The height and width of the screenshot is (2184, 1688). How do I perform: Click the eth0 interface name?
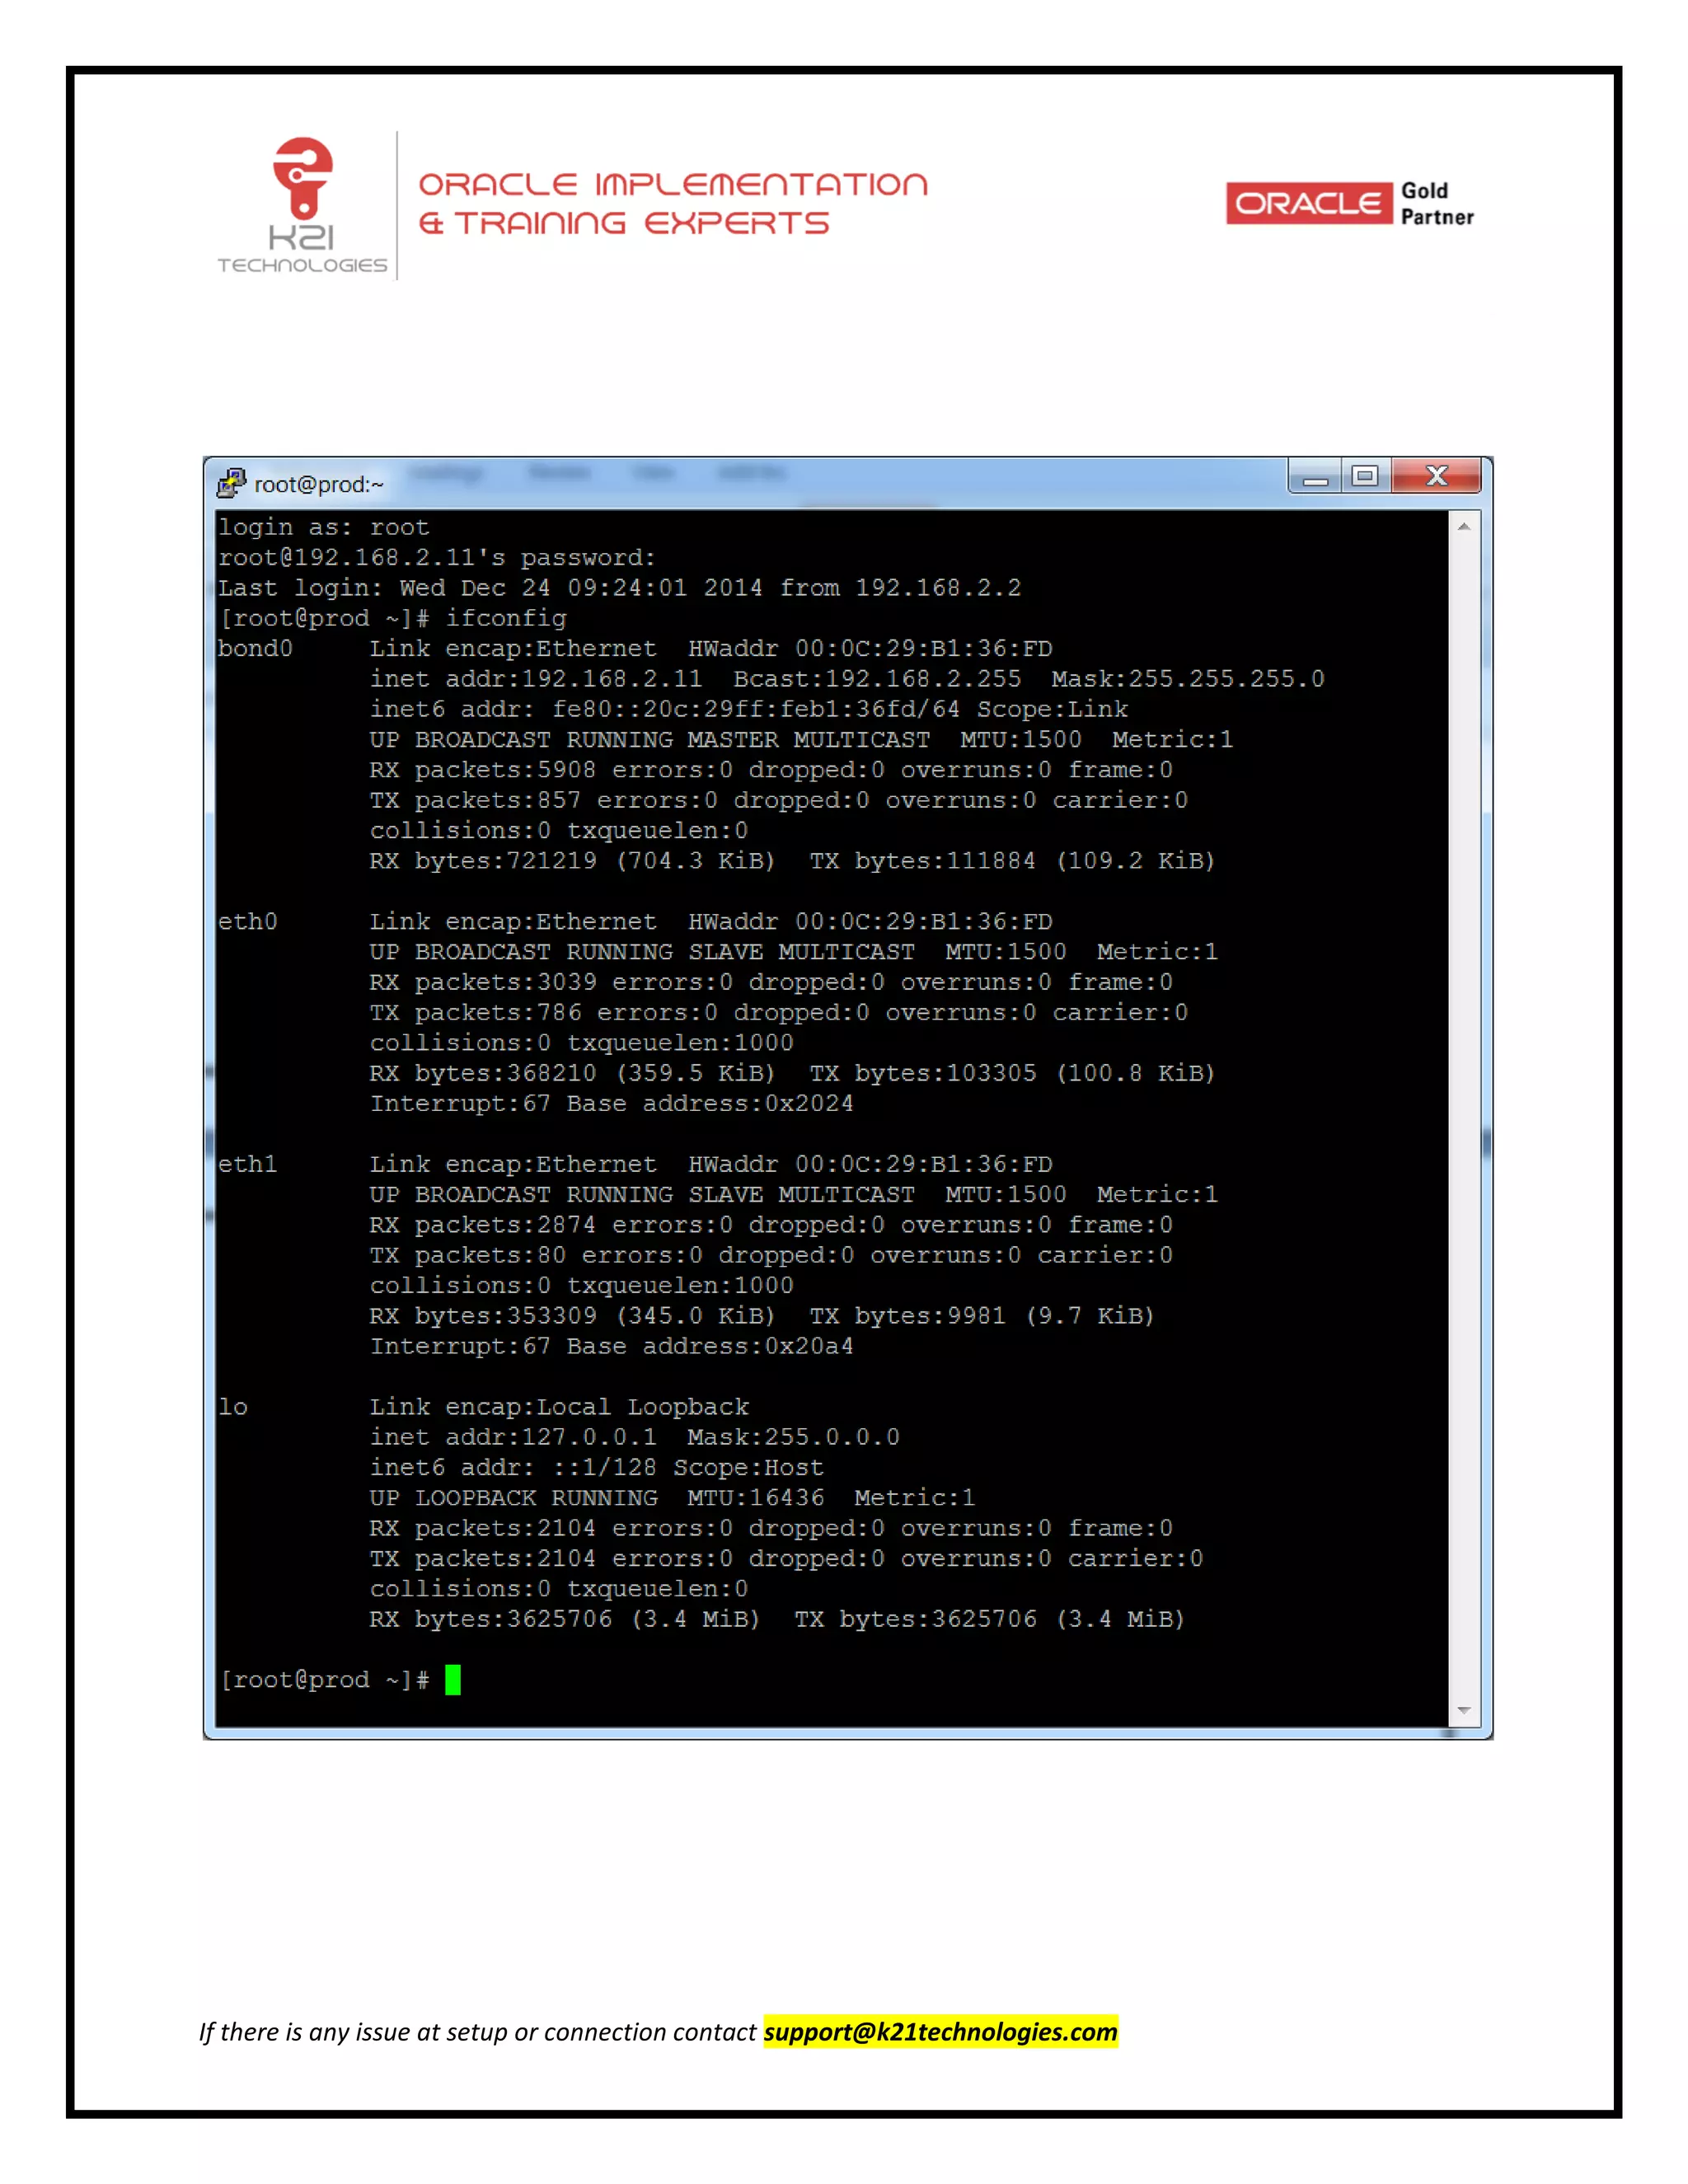(x=248, y=922)
